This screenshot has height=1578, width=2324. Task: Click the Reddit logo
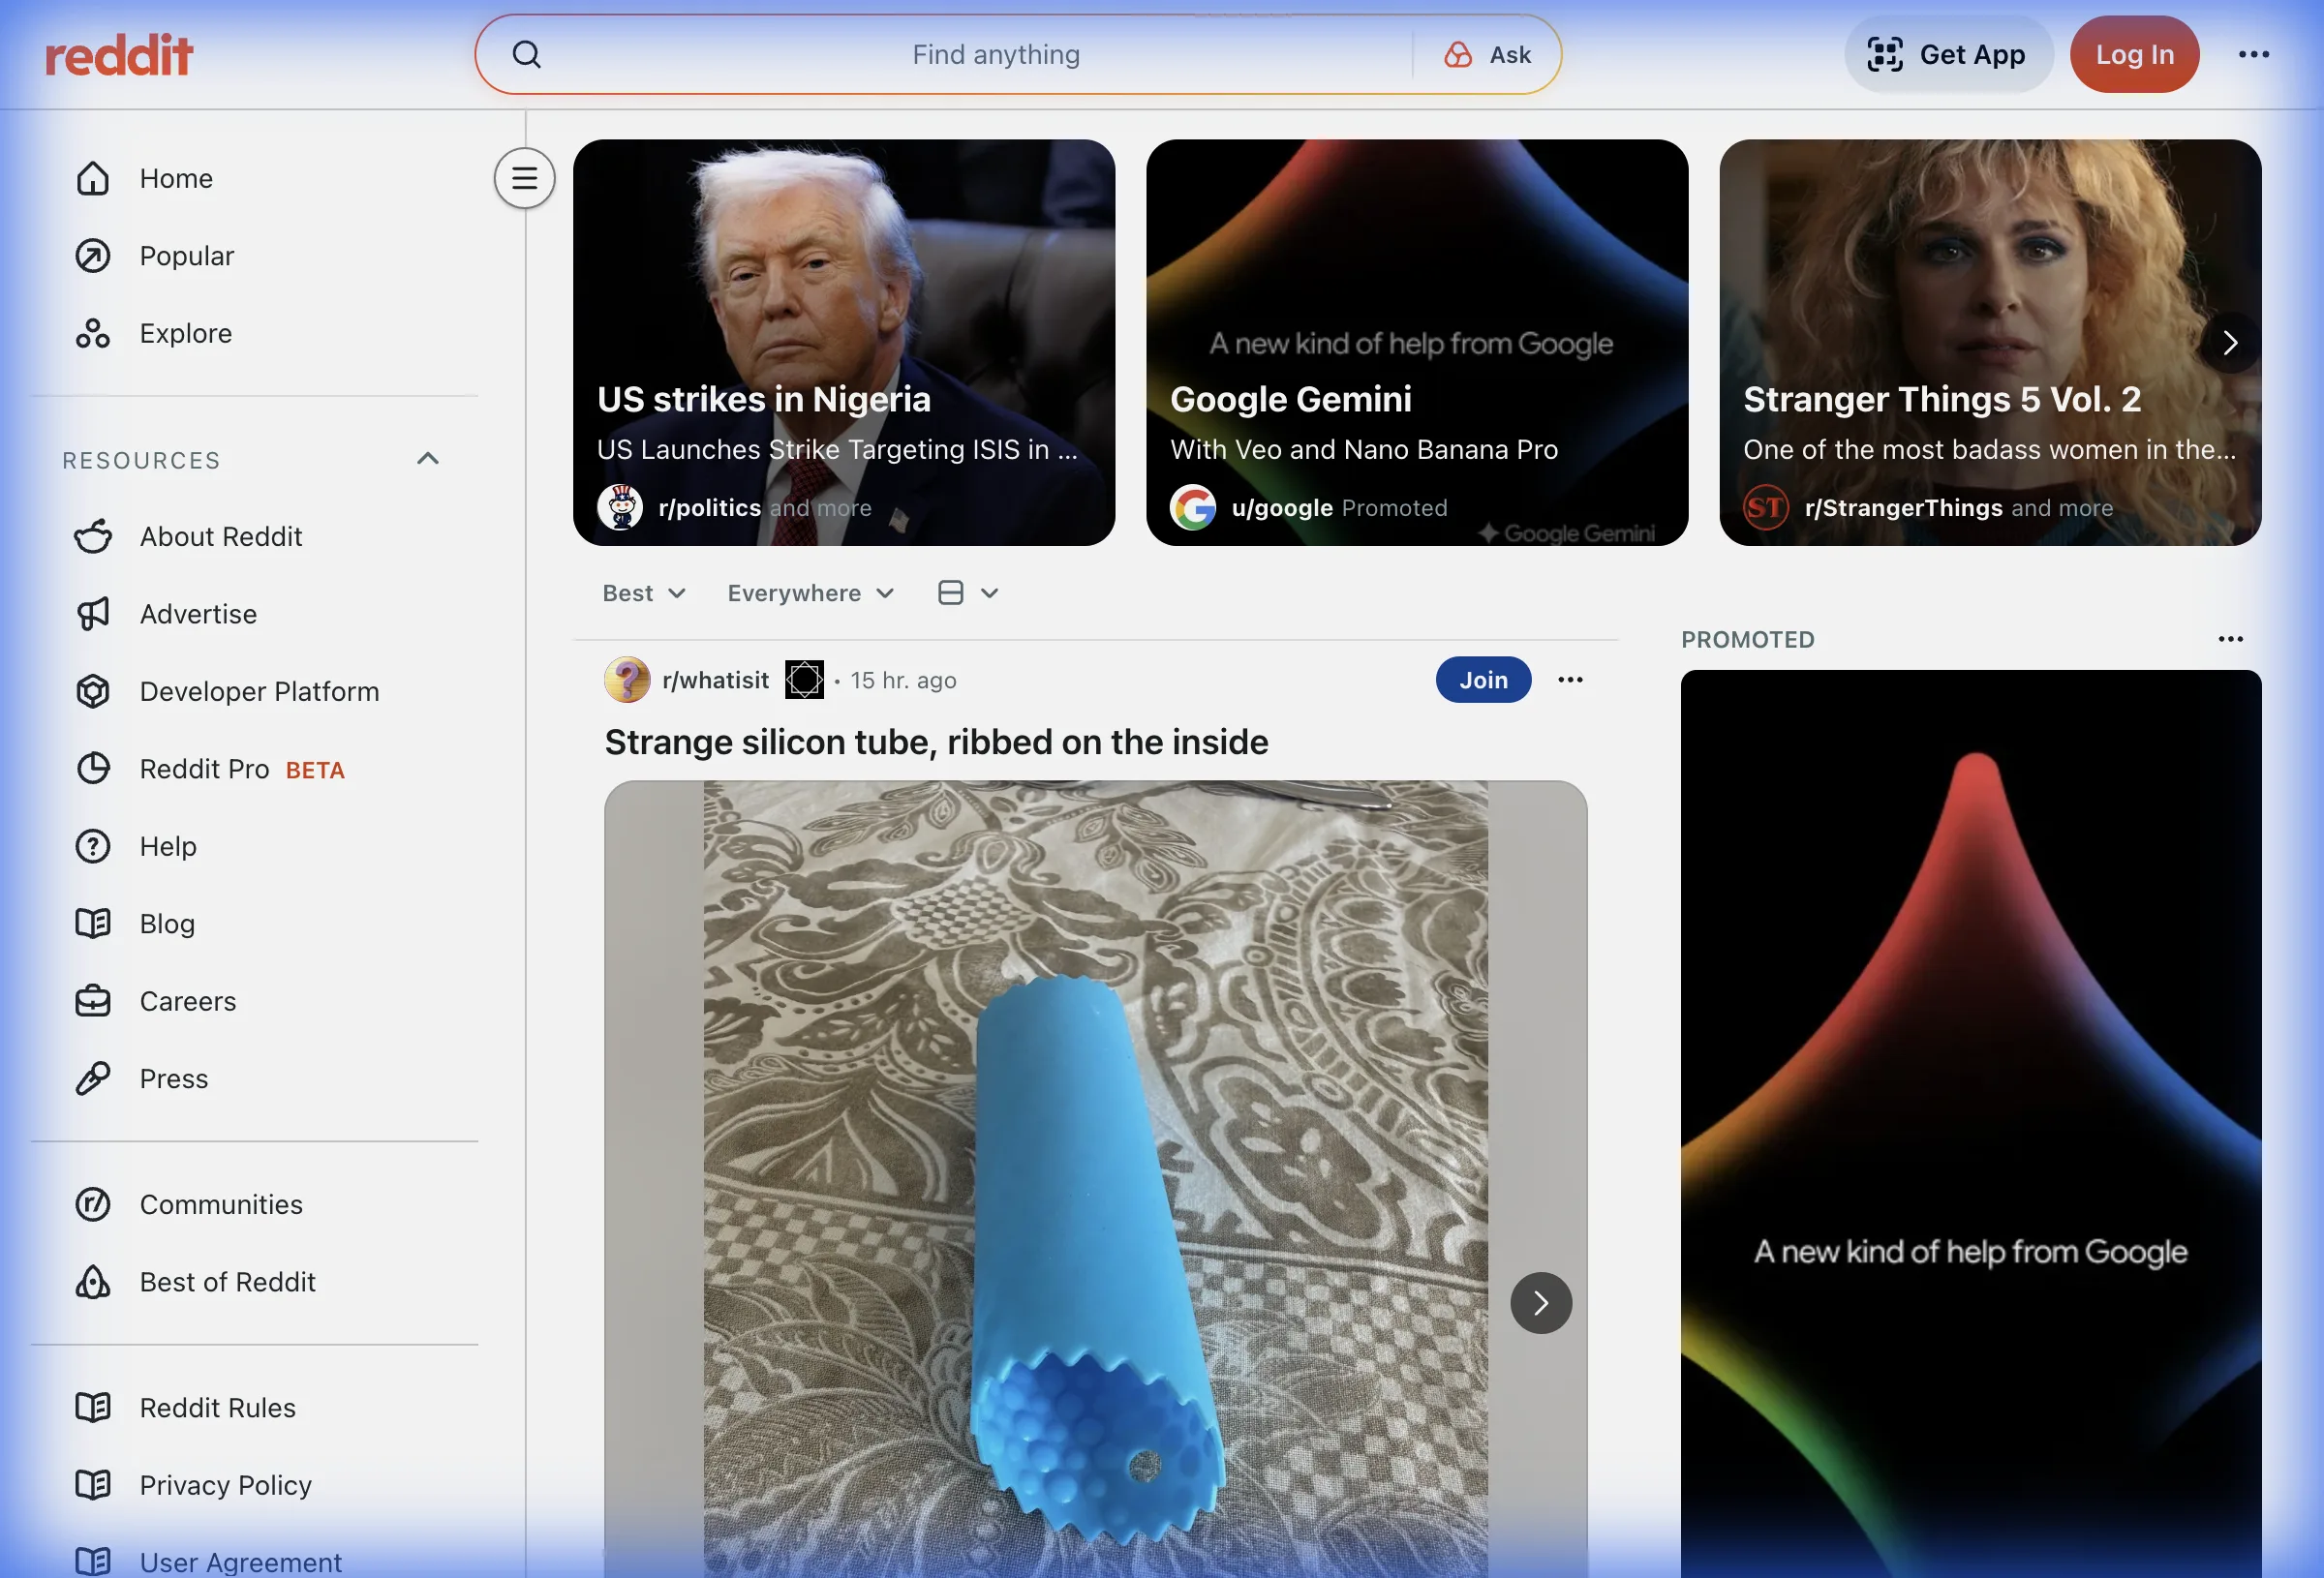tap(119, 54)
